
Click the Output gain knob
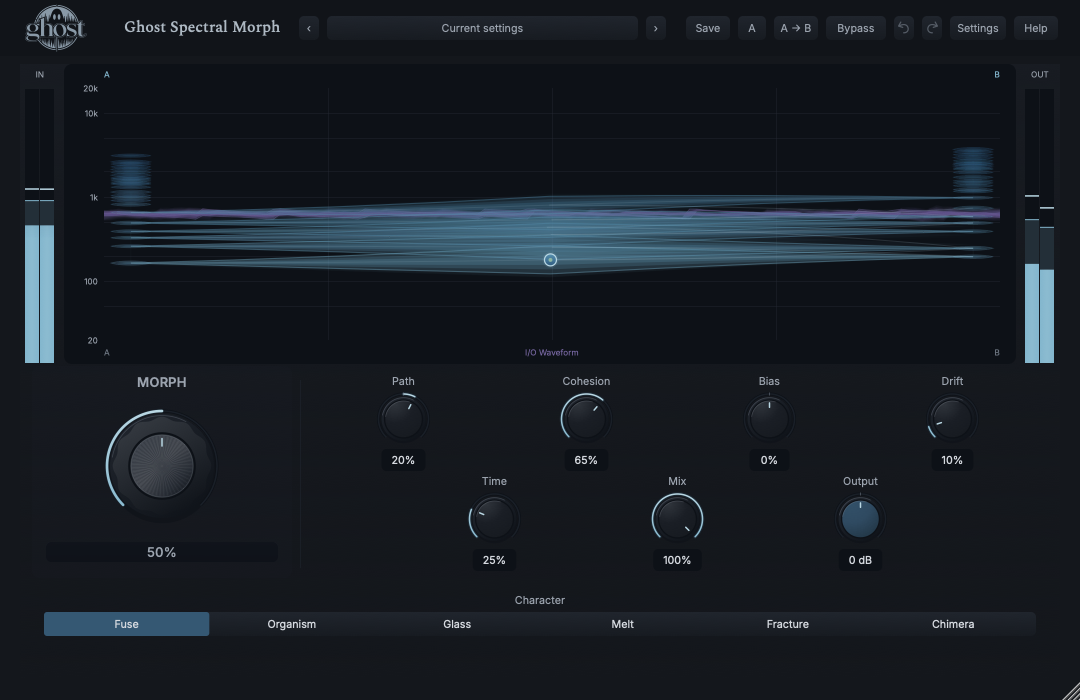click(x=860, y=519)
